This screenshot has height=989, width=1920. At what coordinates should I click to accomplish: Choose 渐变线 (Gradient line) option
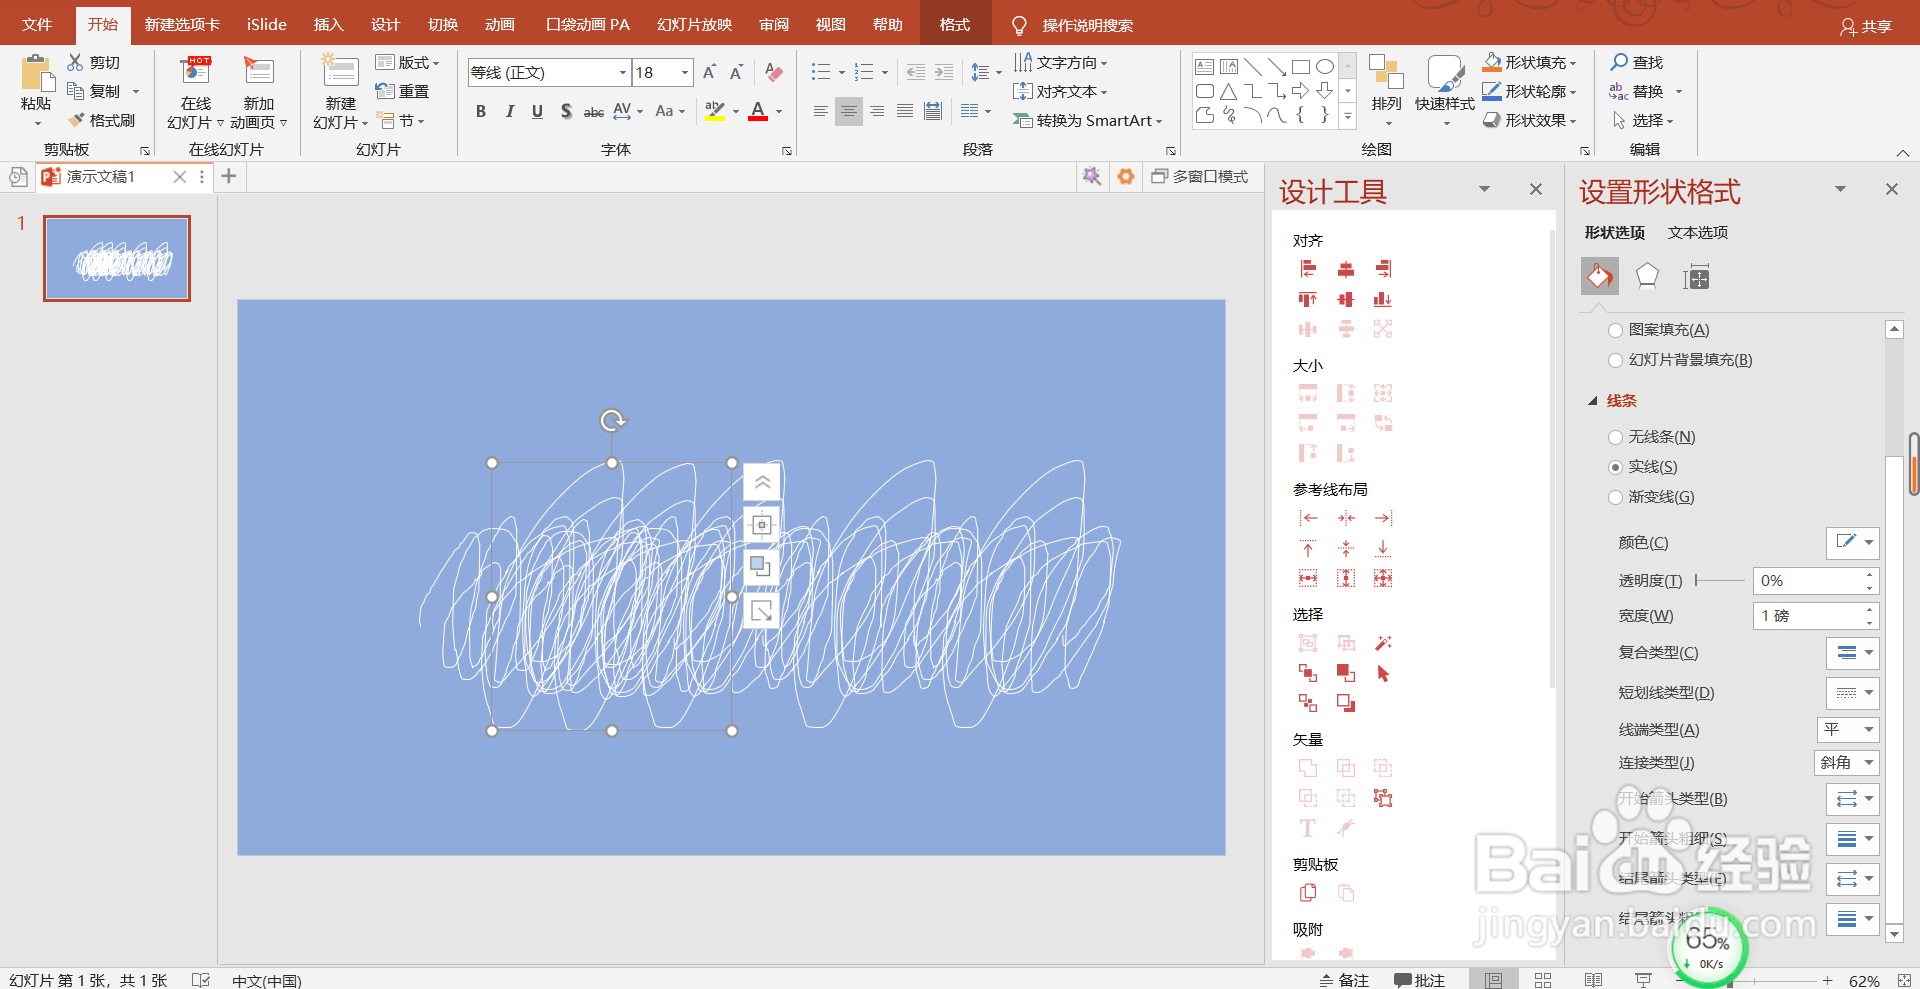tap(1615, 497)
